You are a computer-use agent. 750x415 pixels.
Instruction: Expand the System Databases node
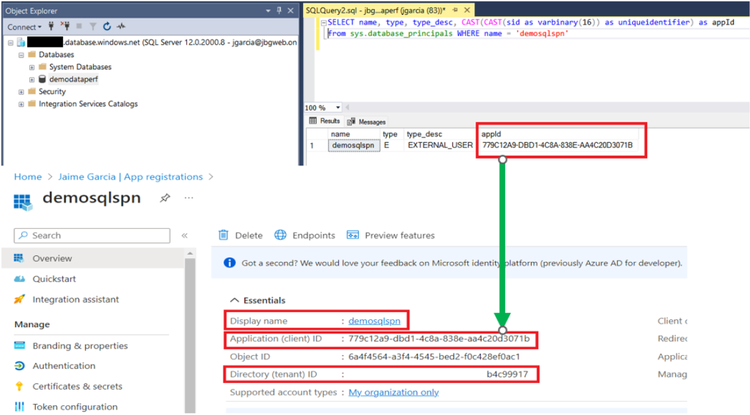pos(32,67)
